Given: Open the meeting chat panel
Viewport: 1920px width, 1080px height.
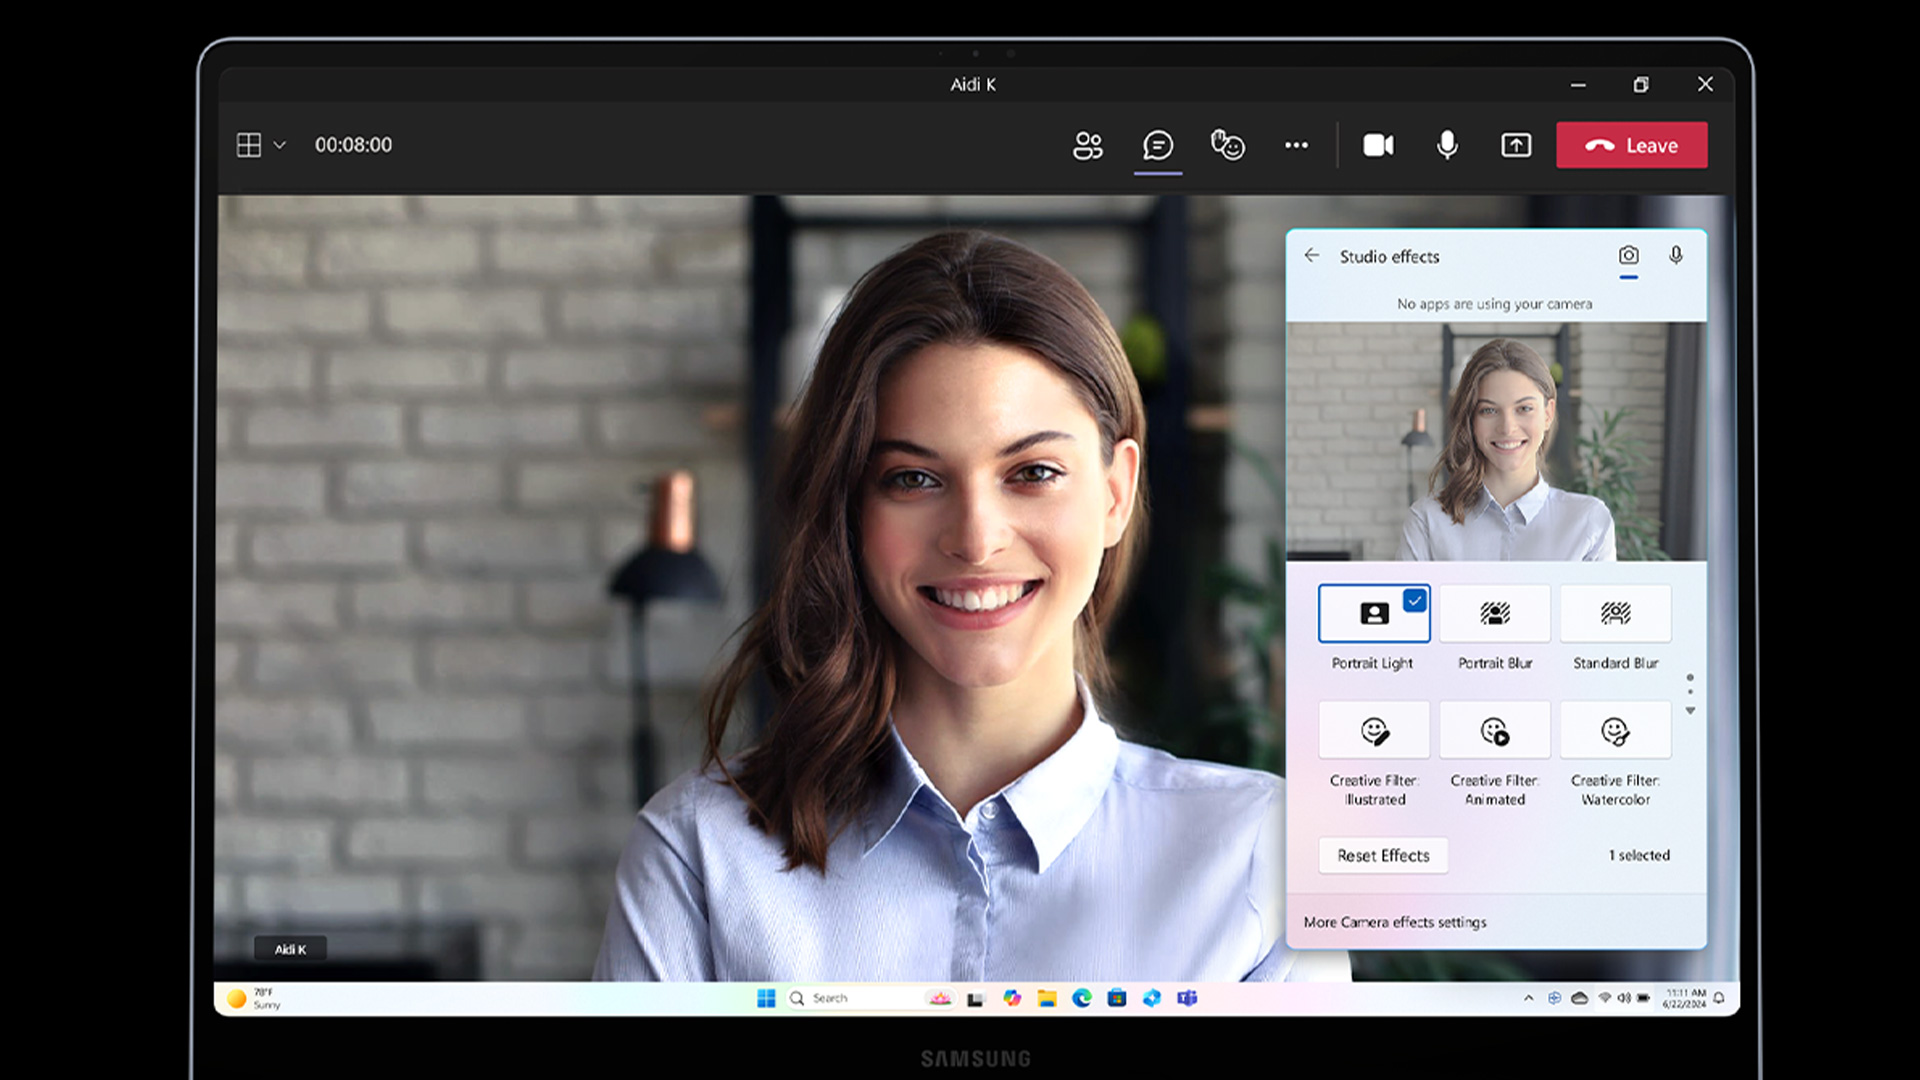Looking at the screenshot, I should 1158,145.
